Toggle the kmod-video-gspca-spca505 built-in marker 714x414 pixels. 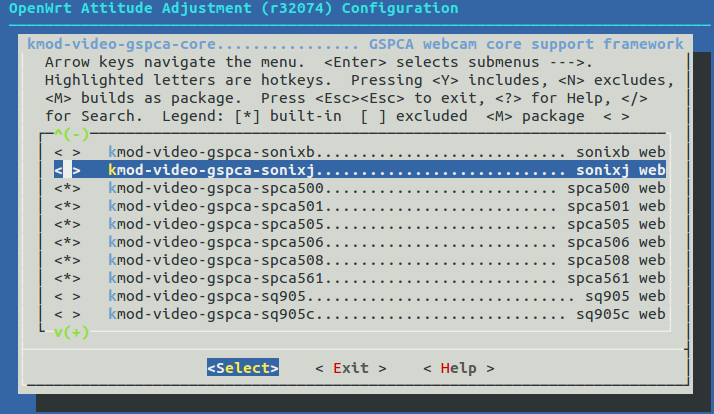pyautogui.click(x=67, y=224)
